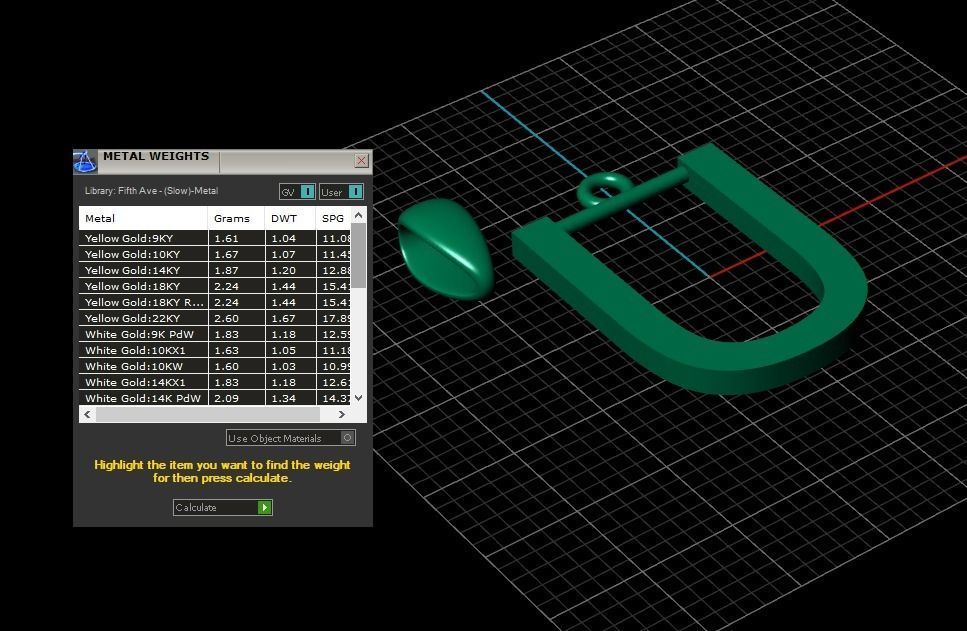This screenshot has width=967, height=631.
Task: Click the METAL WEIGHTS title tab
Action: tap(156, 157)
